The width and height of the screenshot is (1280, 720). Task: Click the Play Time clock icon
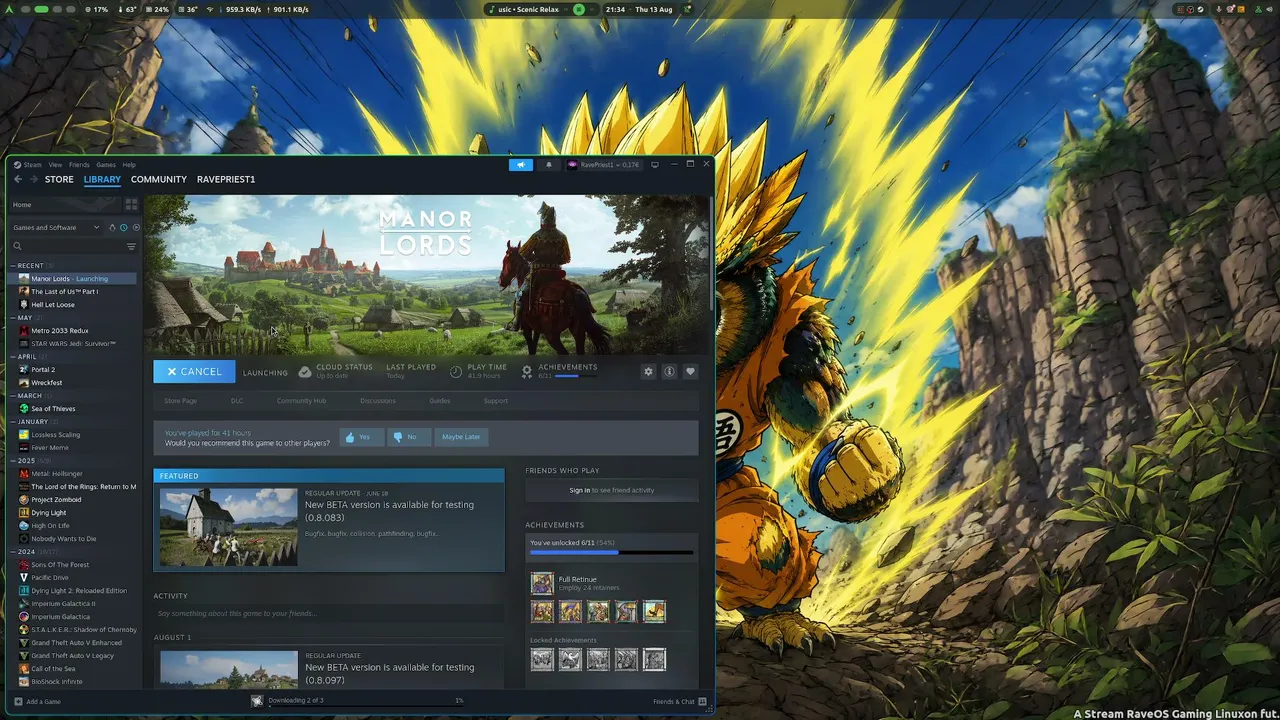click(x=456, y=371)
